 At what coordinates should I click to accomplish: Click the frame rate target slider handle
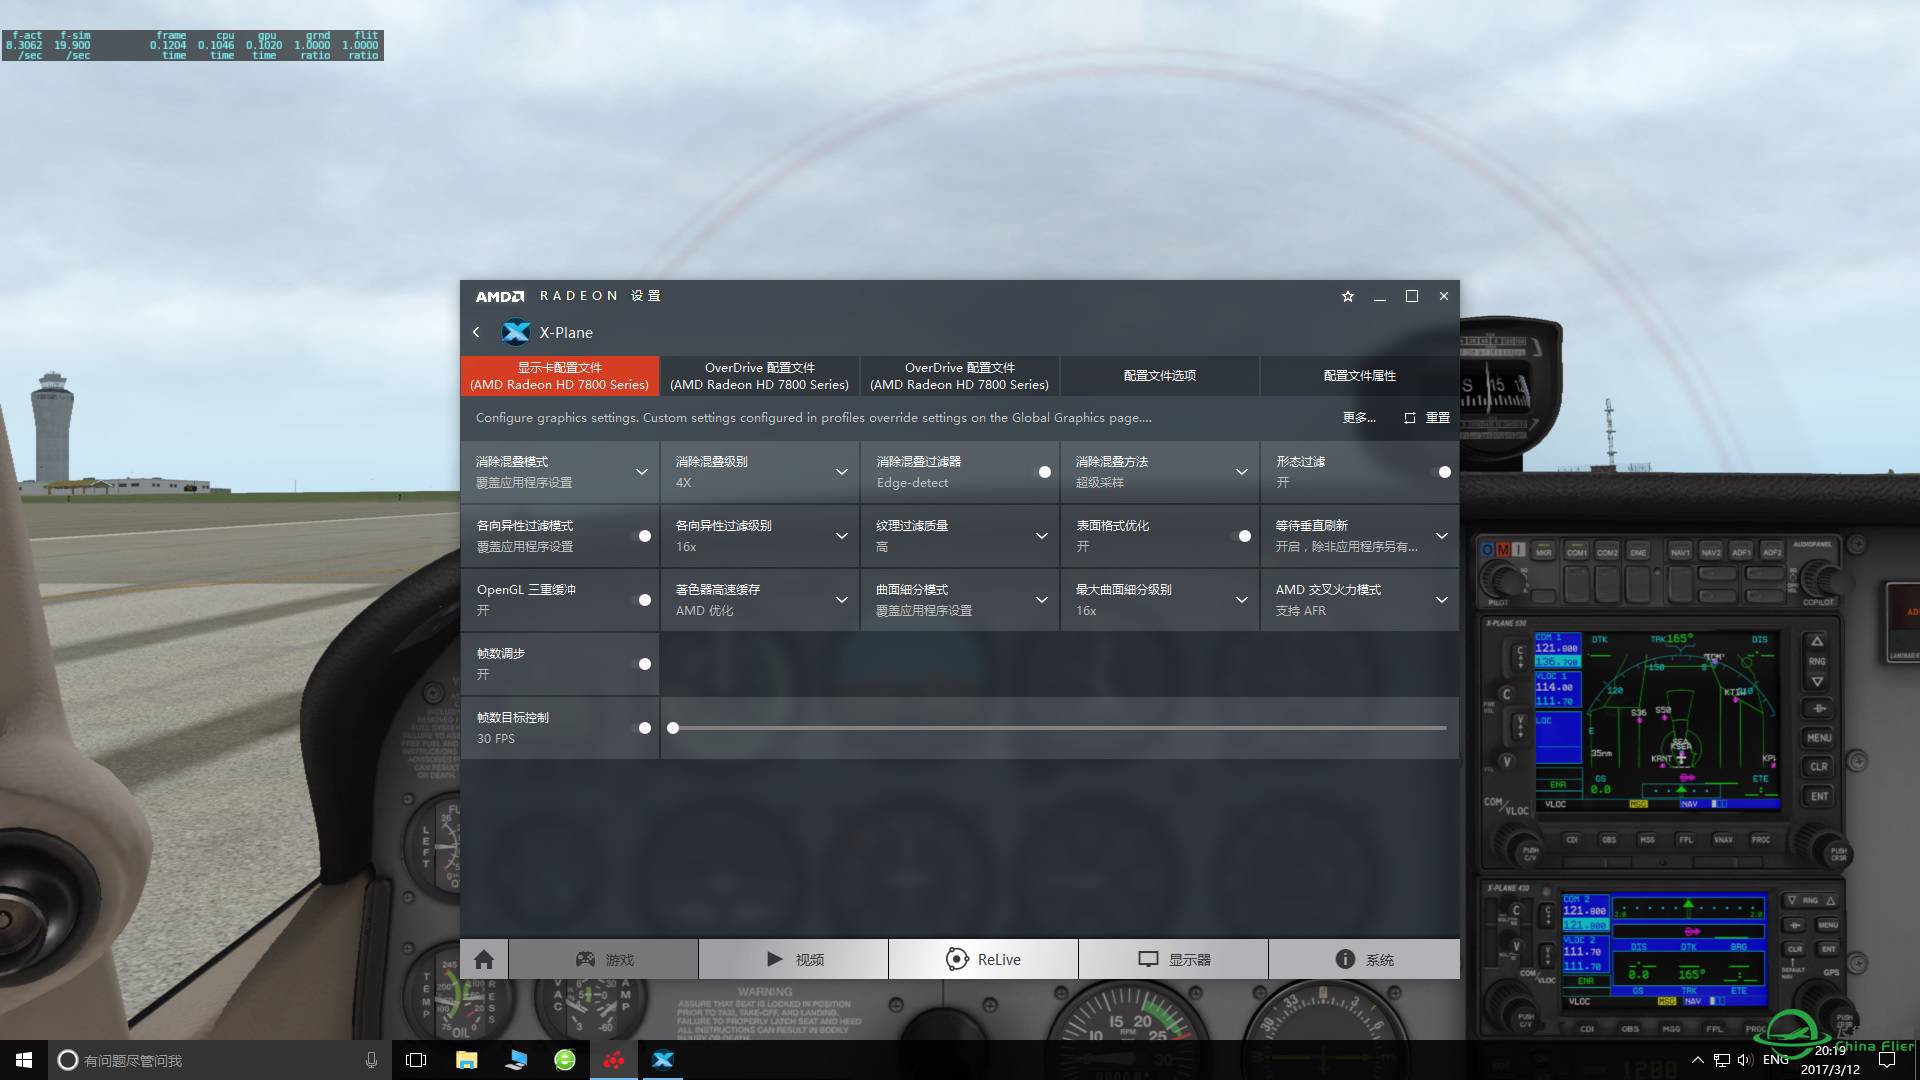[x=673, y=728]
